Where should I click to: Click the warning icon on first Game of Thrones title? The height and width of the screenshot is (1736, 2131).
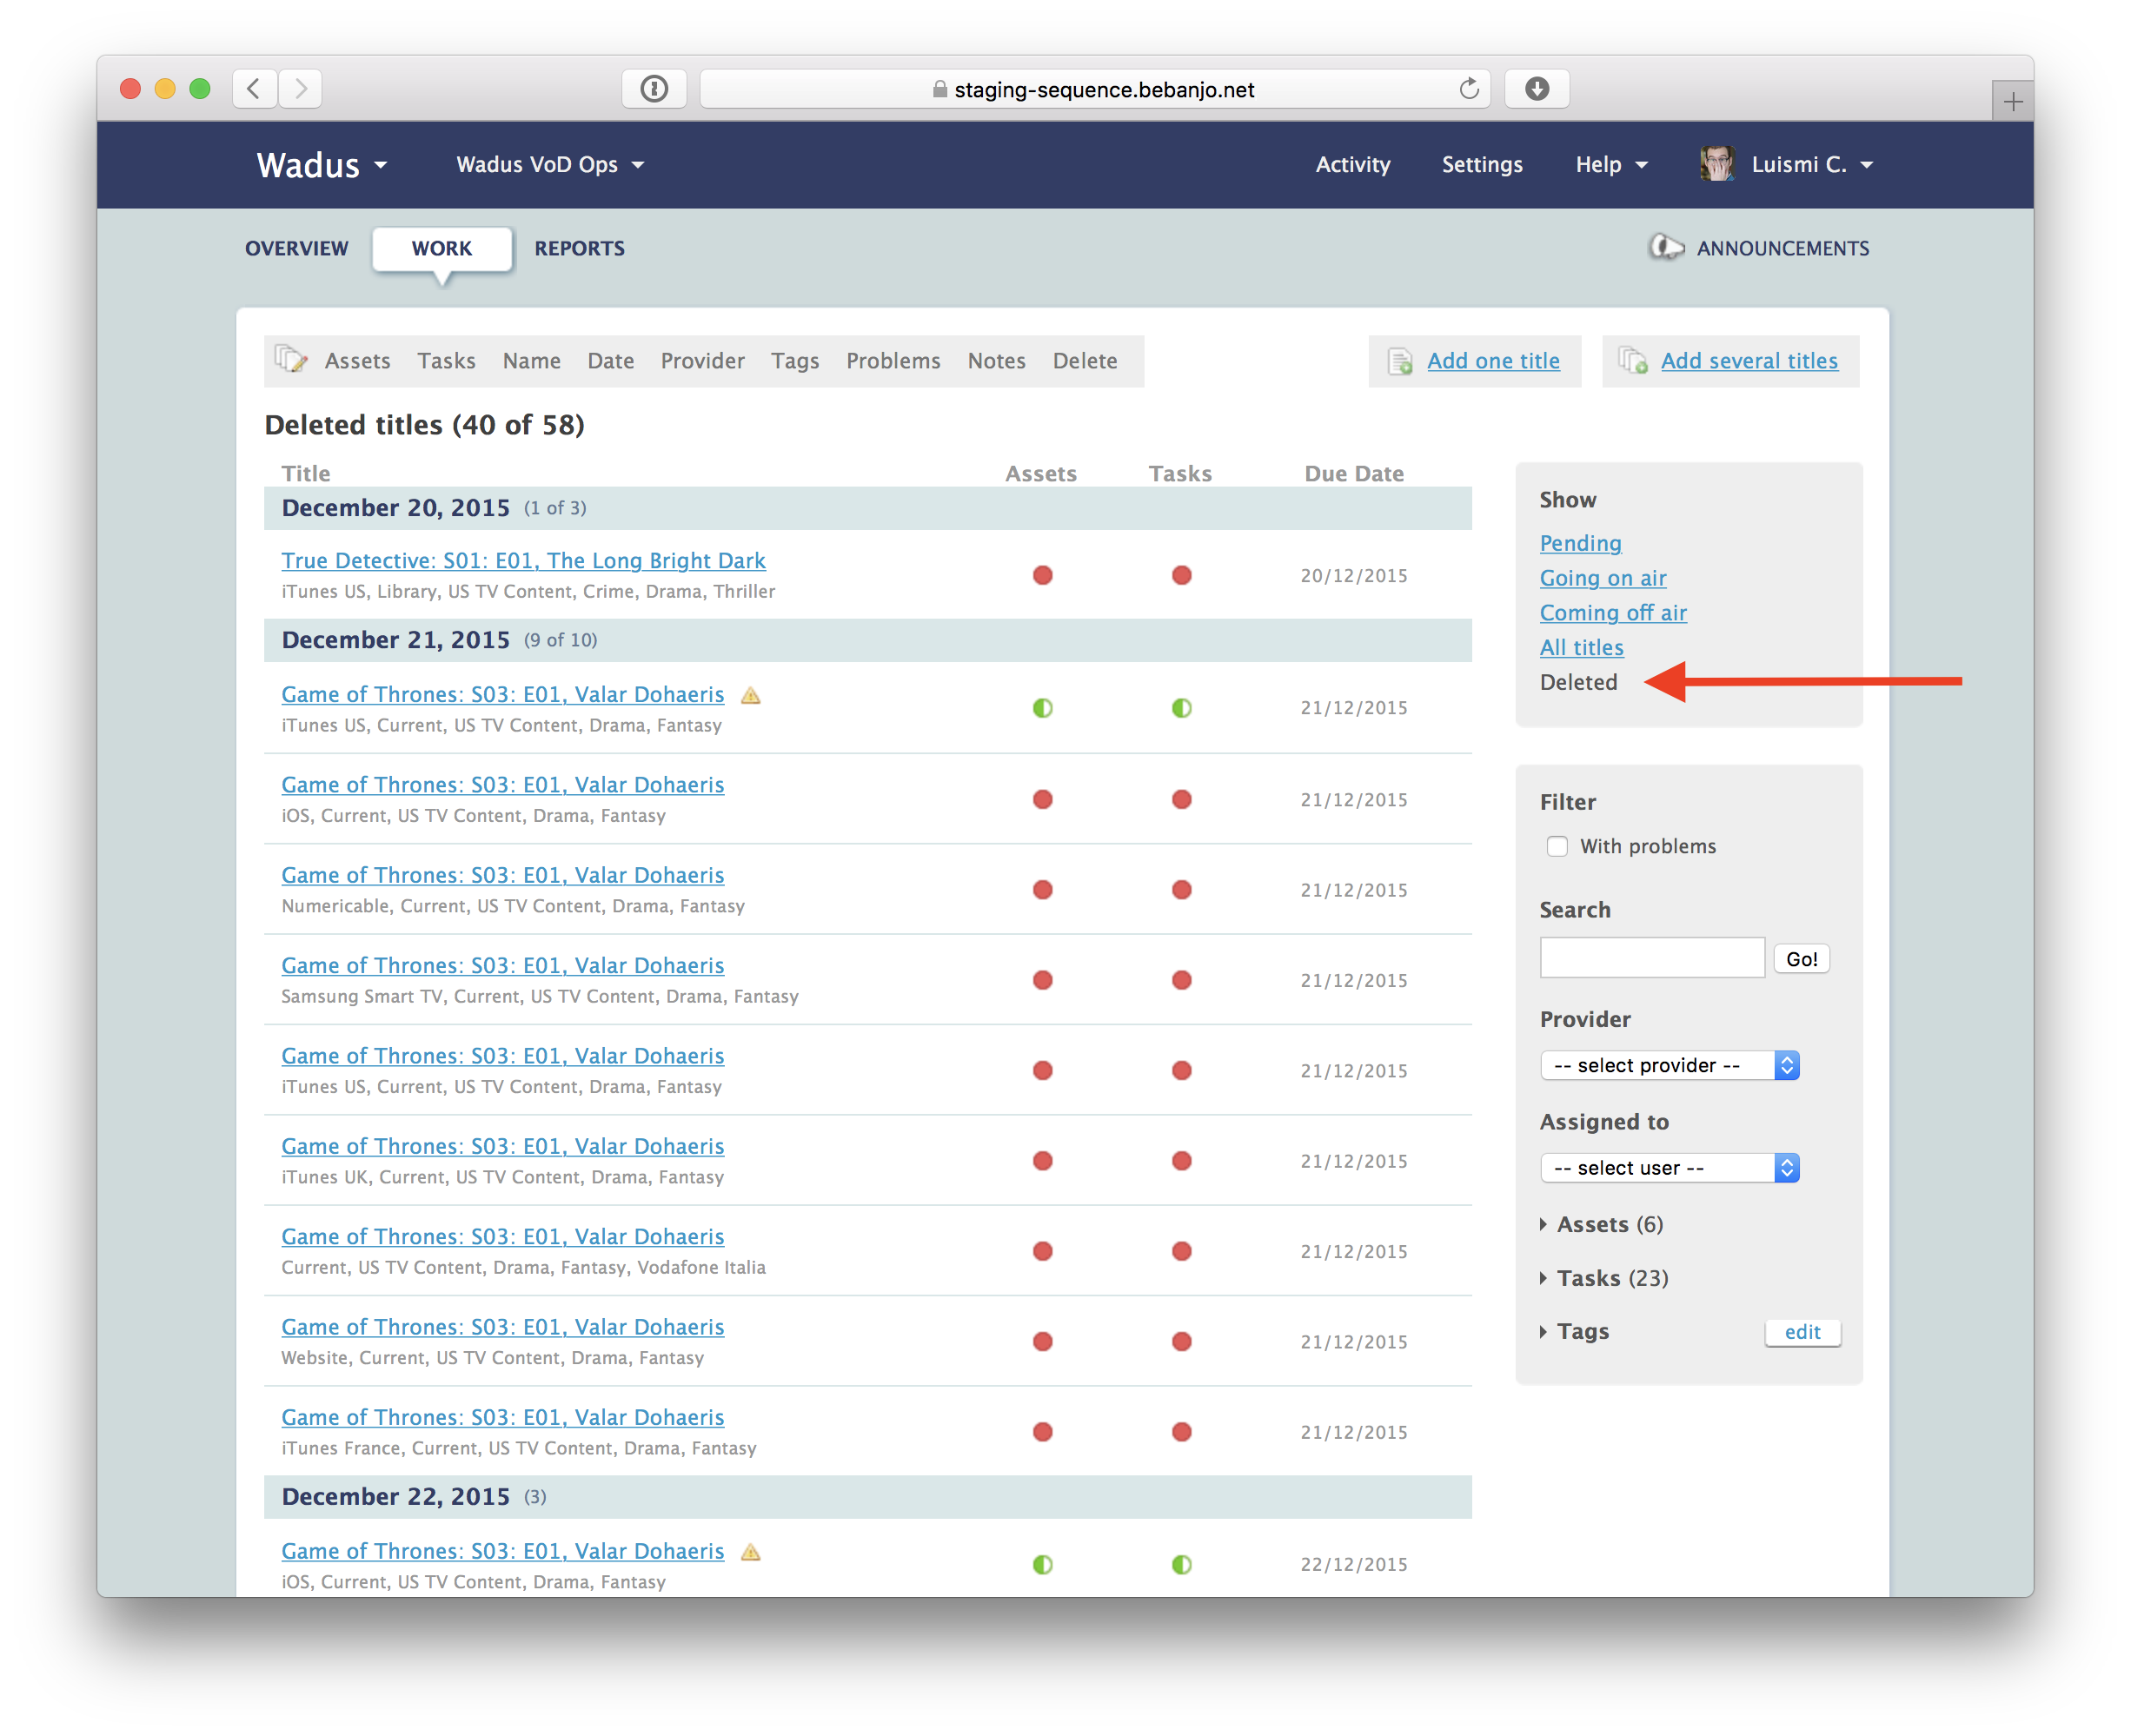(x=751, y=695)
